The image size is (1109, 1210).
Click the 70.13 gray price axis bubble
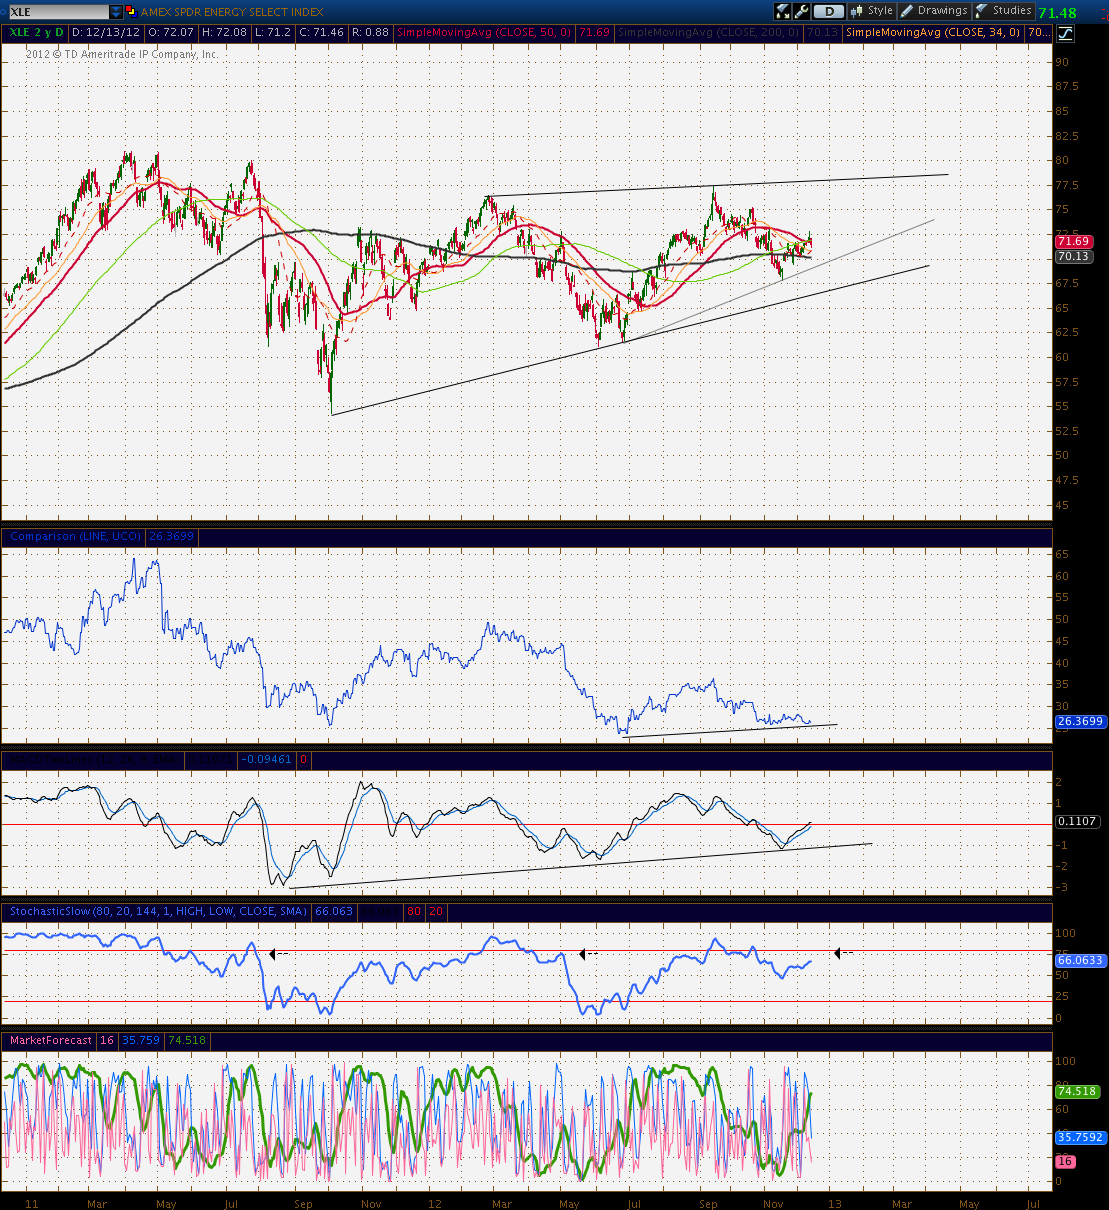[x=1073, y=257]
